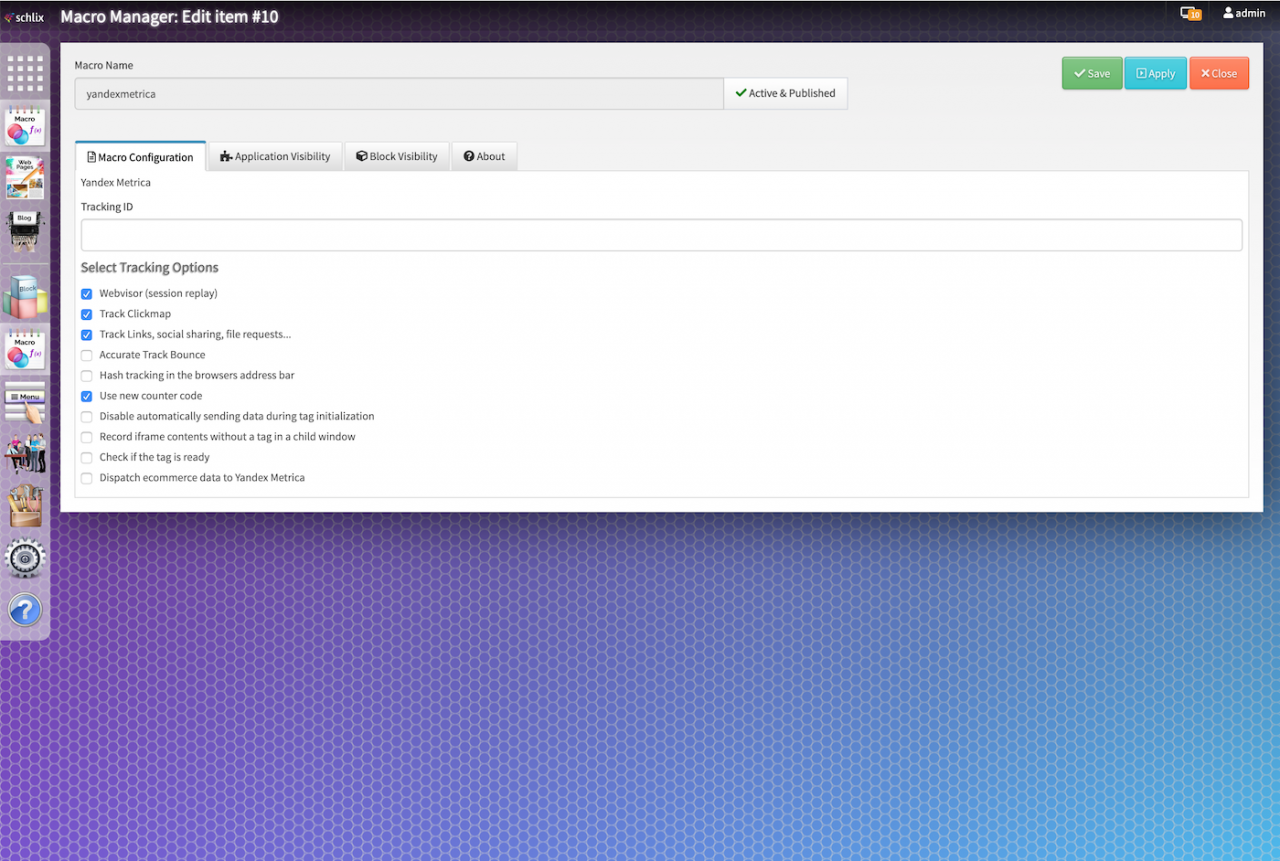
Task: Enable Dispatch ecommerce data to Yandex Metrica
Action: pos(87,478)
